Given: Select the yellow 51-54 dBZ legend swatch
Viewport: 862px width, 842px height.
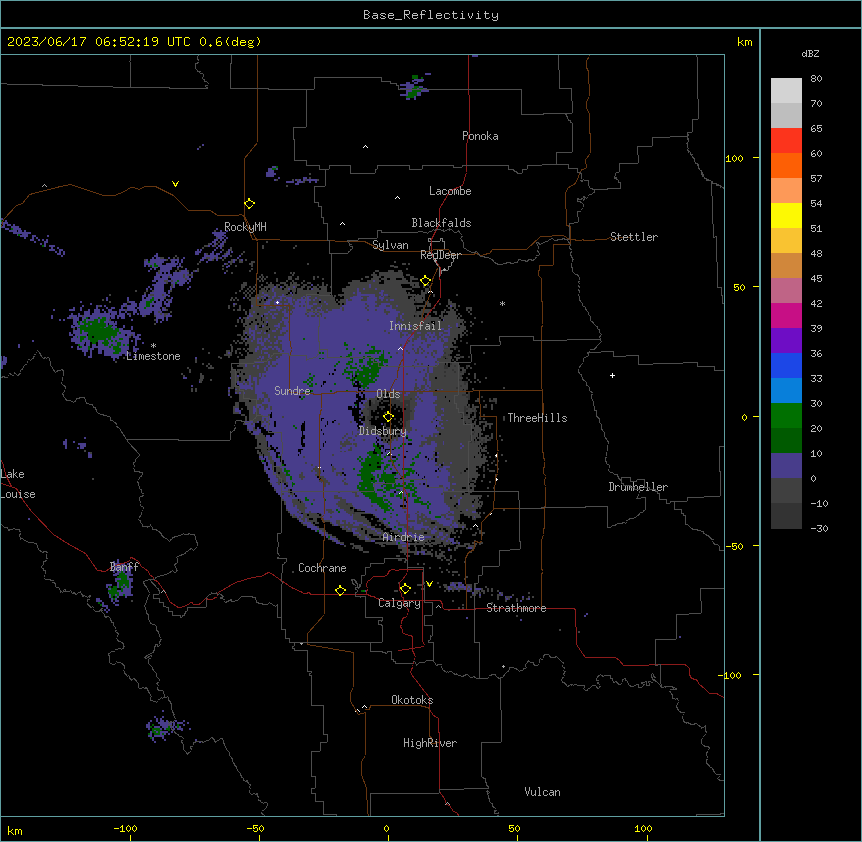Looking at the screenshot, I should click(786, 215).
